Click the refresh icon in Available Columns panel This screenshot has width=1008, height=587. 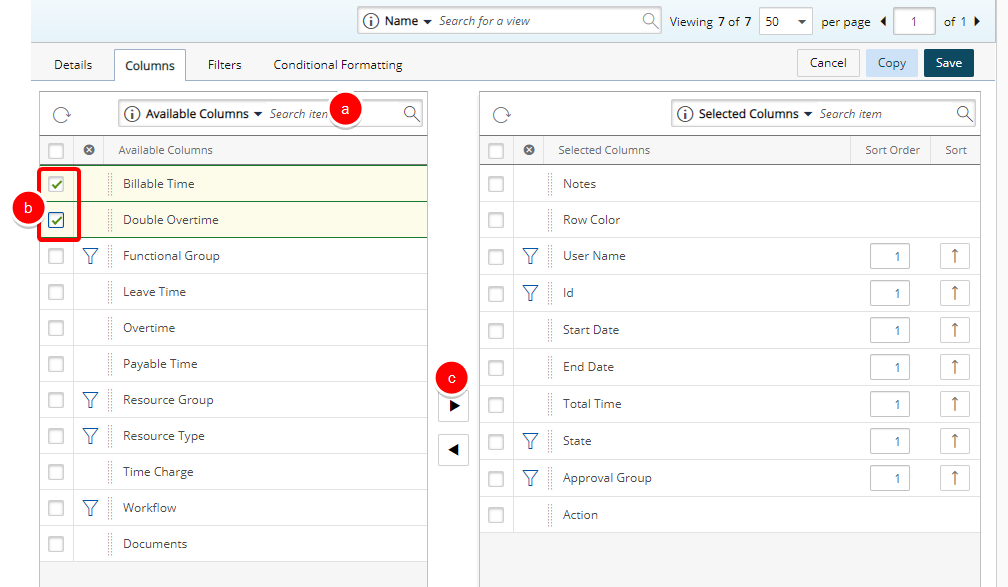tap(62, 115)
